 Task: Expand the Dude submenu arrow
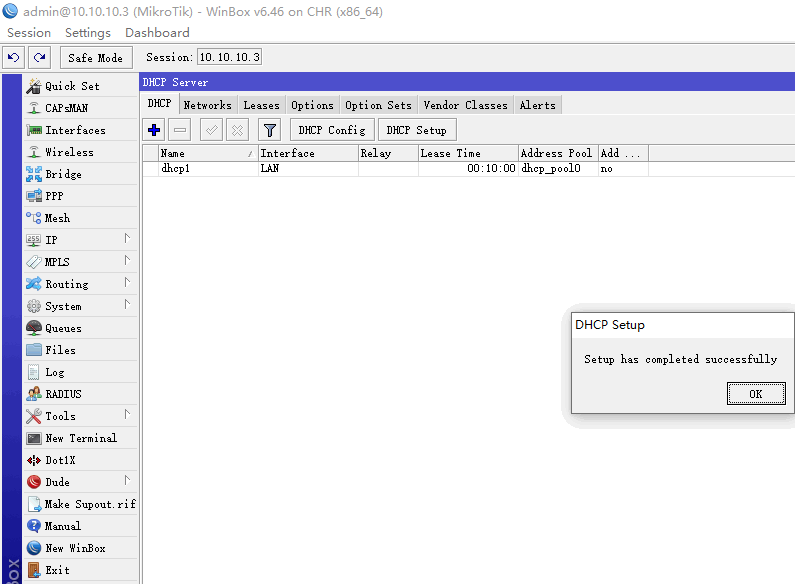(x=127, y=480)
